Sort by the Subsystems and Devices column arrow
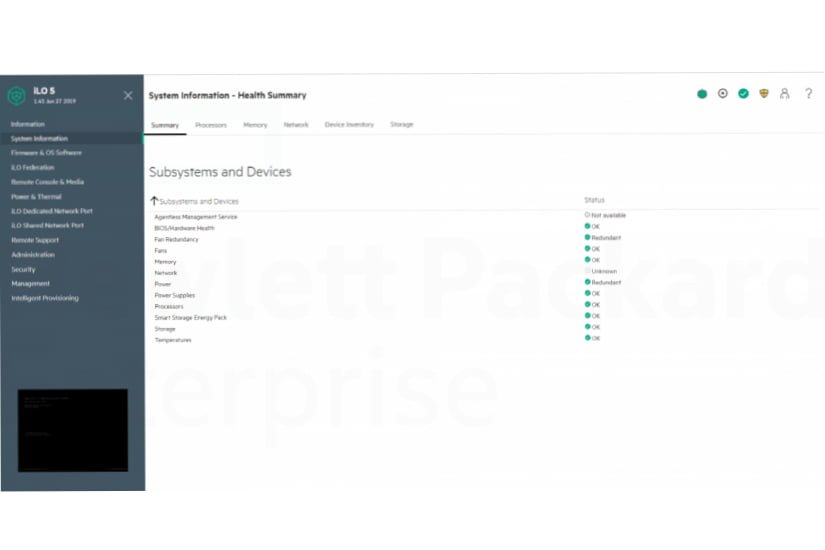The height and width of the screenshot is (550, 825). tap(154, 201)
